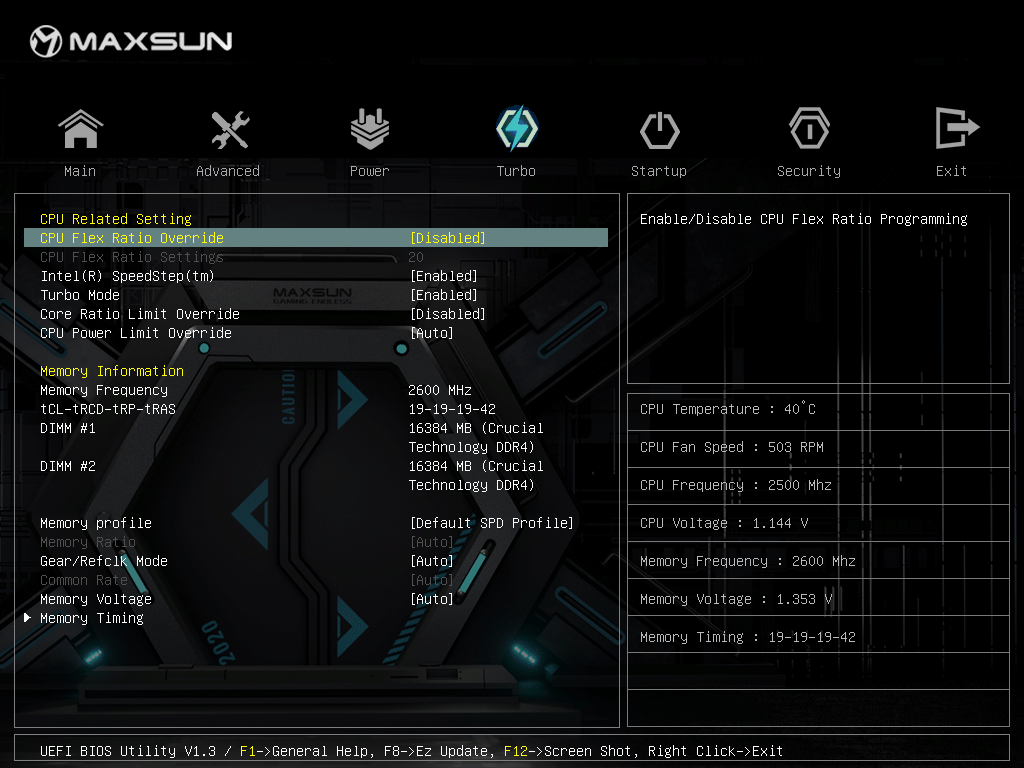
Task: Click the sidebar Memory Voltage 1.353 V readout
Action: 736,599
